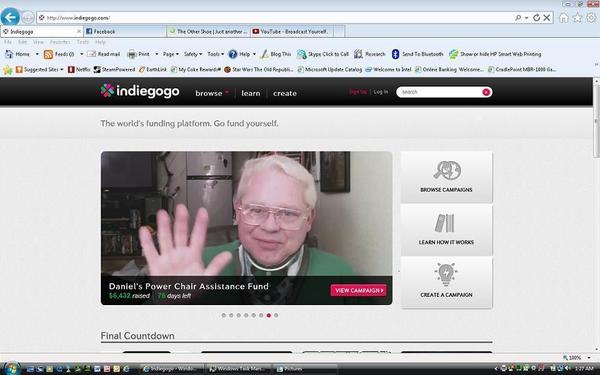Click the indiegogo search input field
The image size is (600, 375).
point(440,92)
